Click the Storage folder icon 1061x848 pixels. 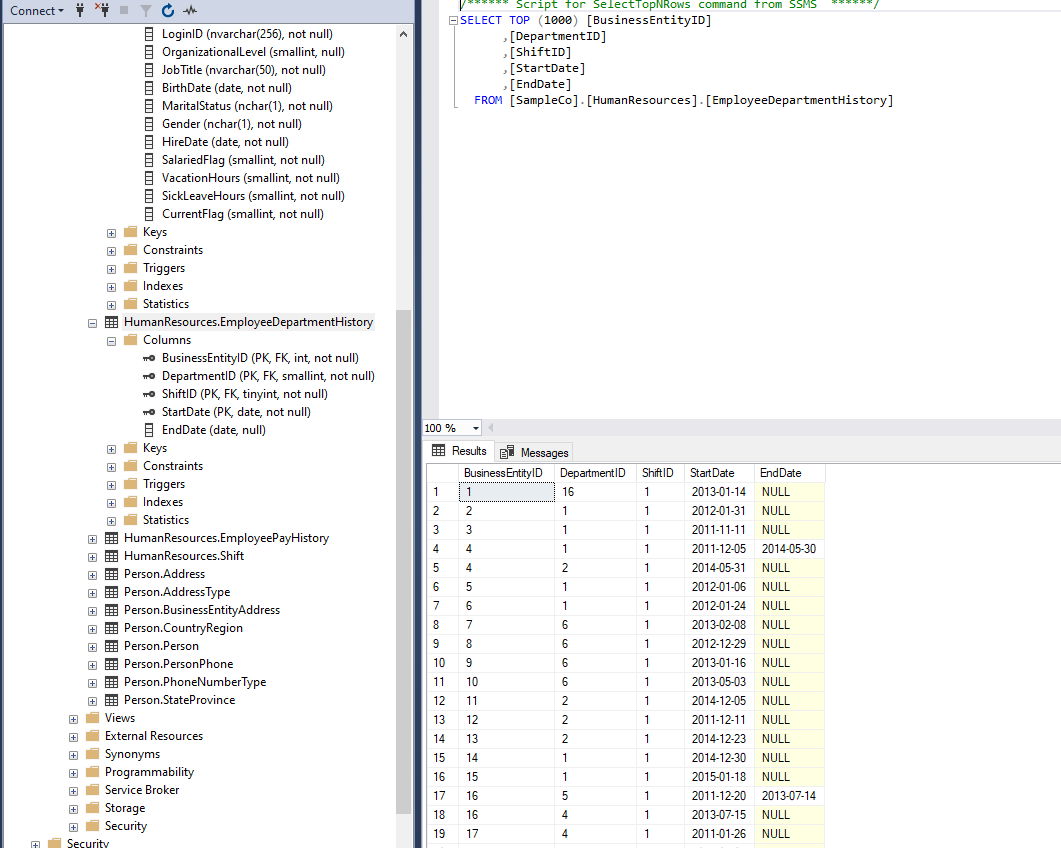[x=93, y=808]
